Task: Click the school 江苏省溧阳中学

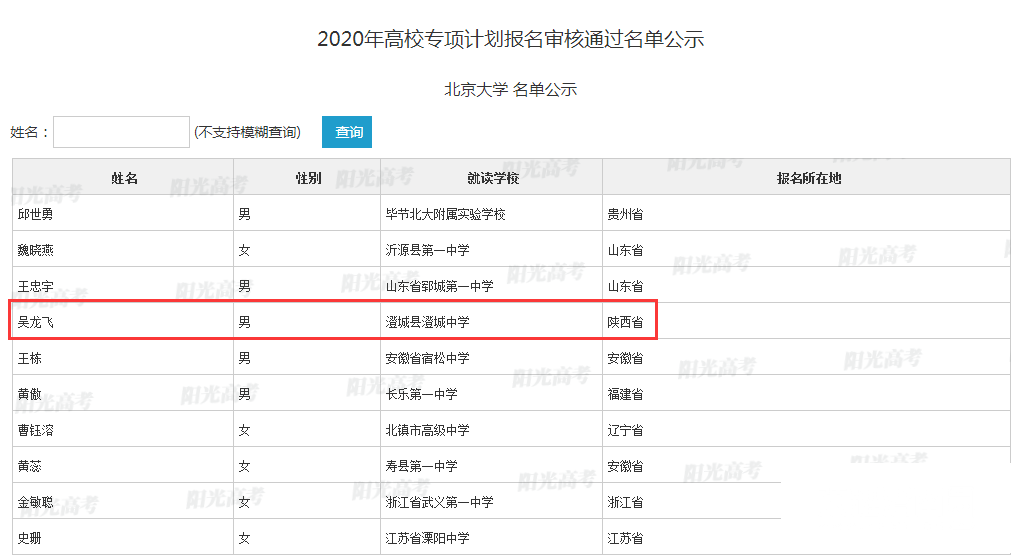Action: (427, 538)
